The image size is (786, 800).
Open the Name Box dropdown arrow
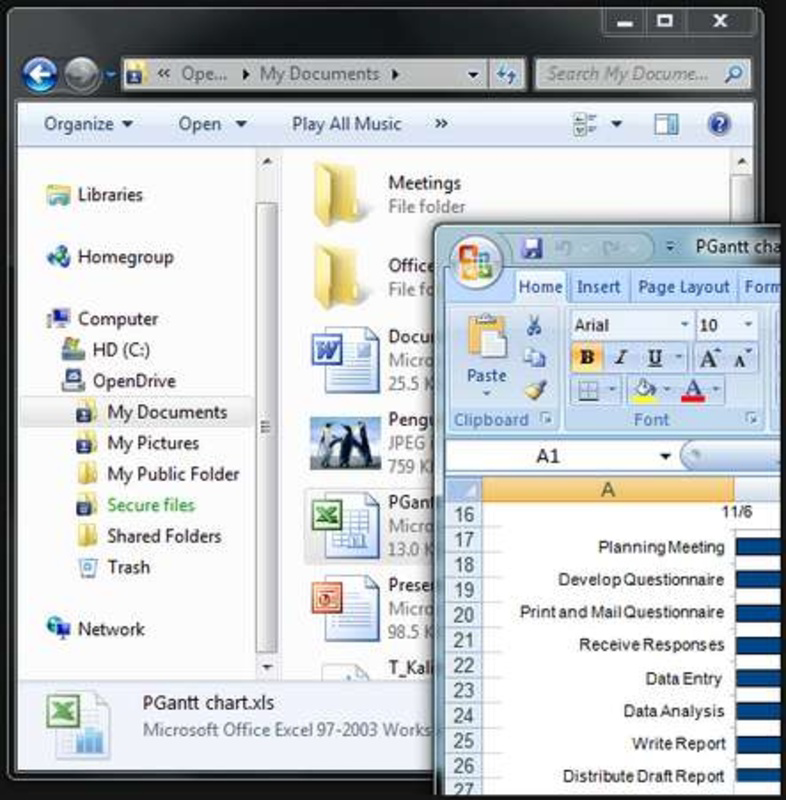pyautogui.click(x=665, y=456)
